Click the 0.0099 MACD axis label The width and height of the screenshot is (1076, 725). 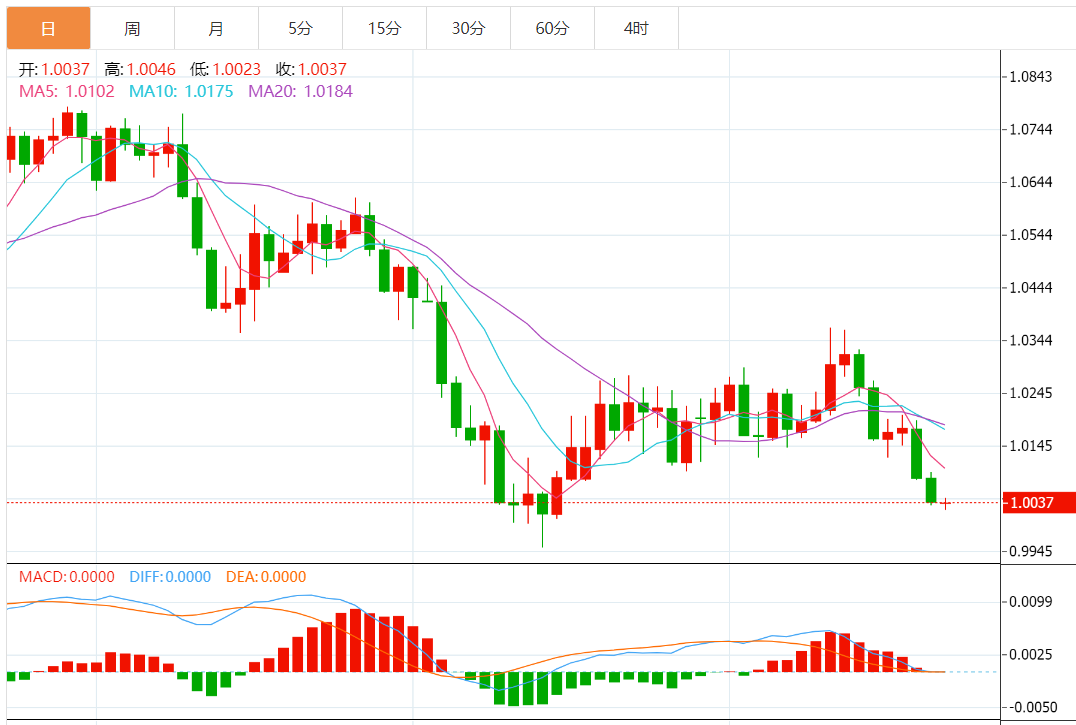pyautogui.click(x=1031, y=602)
